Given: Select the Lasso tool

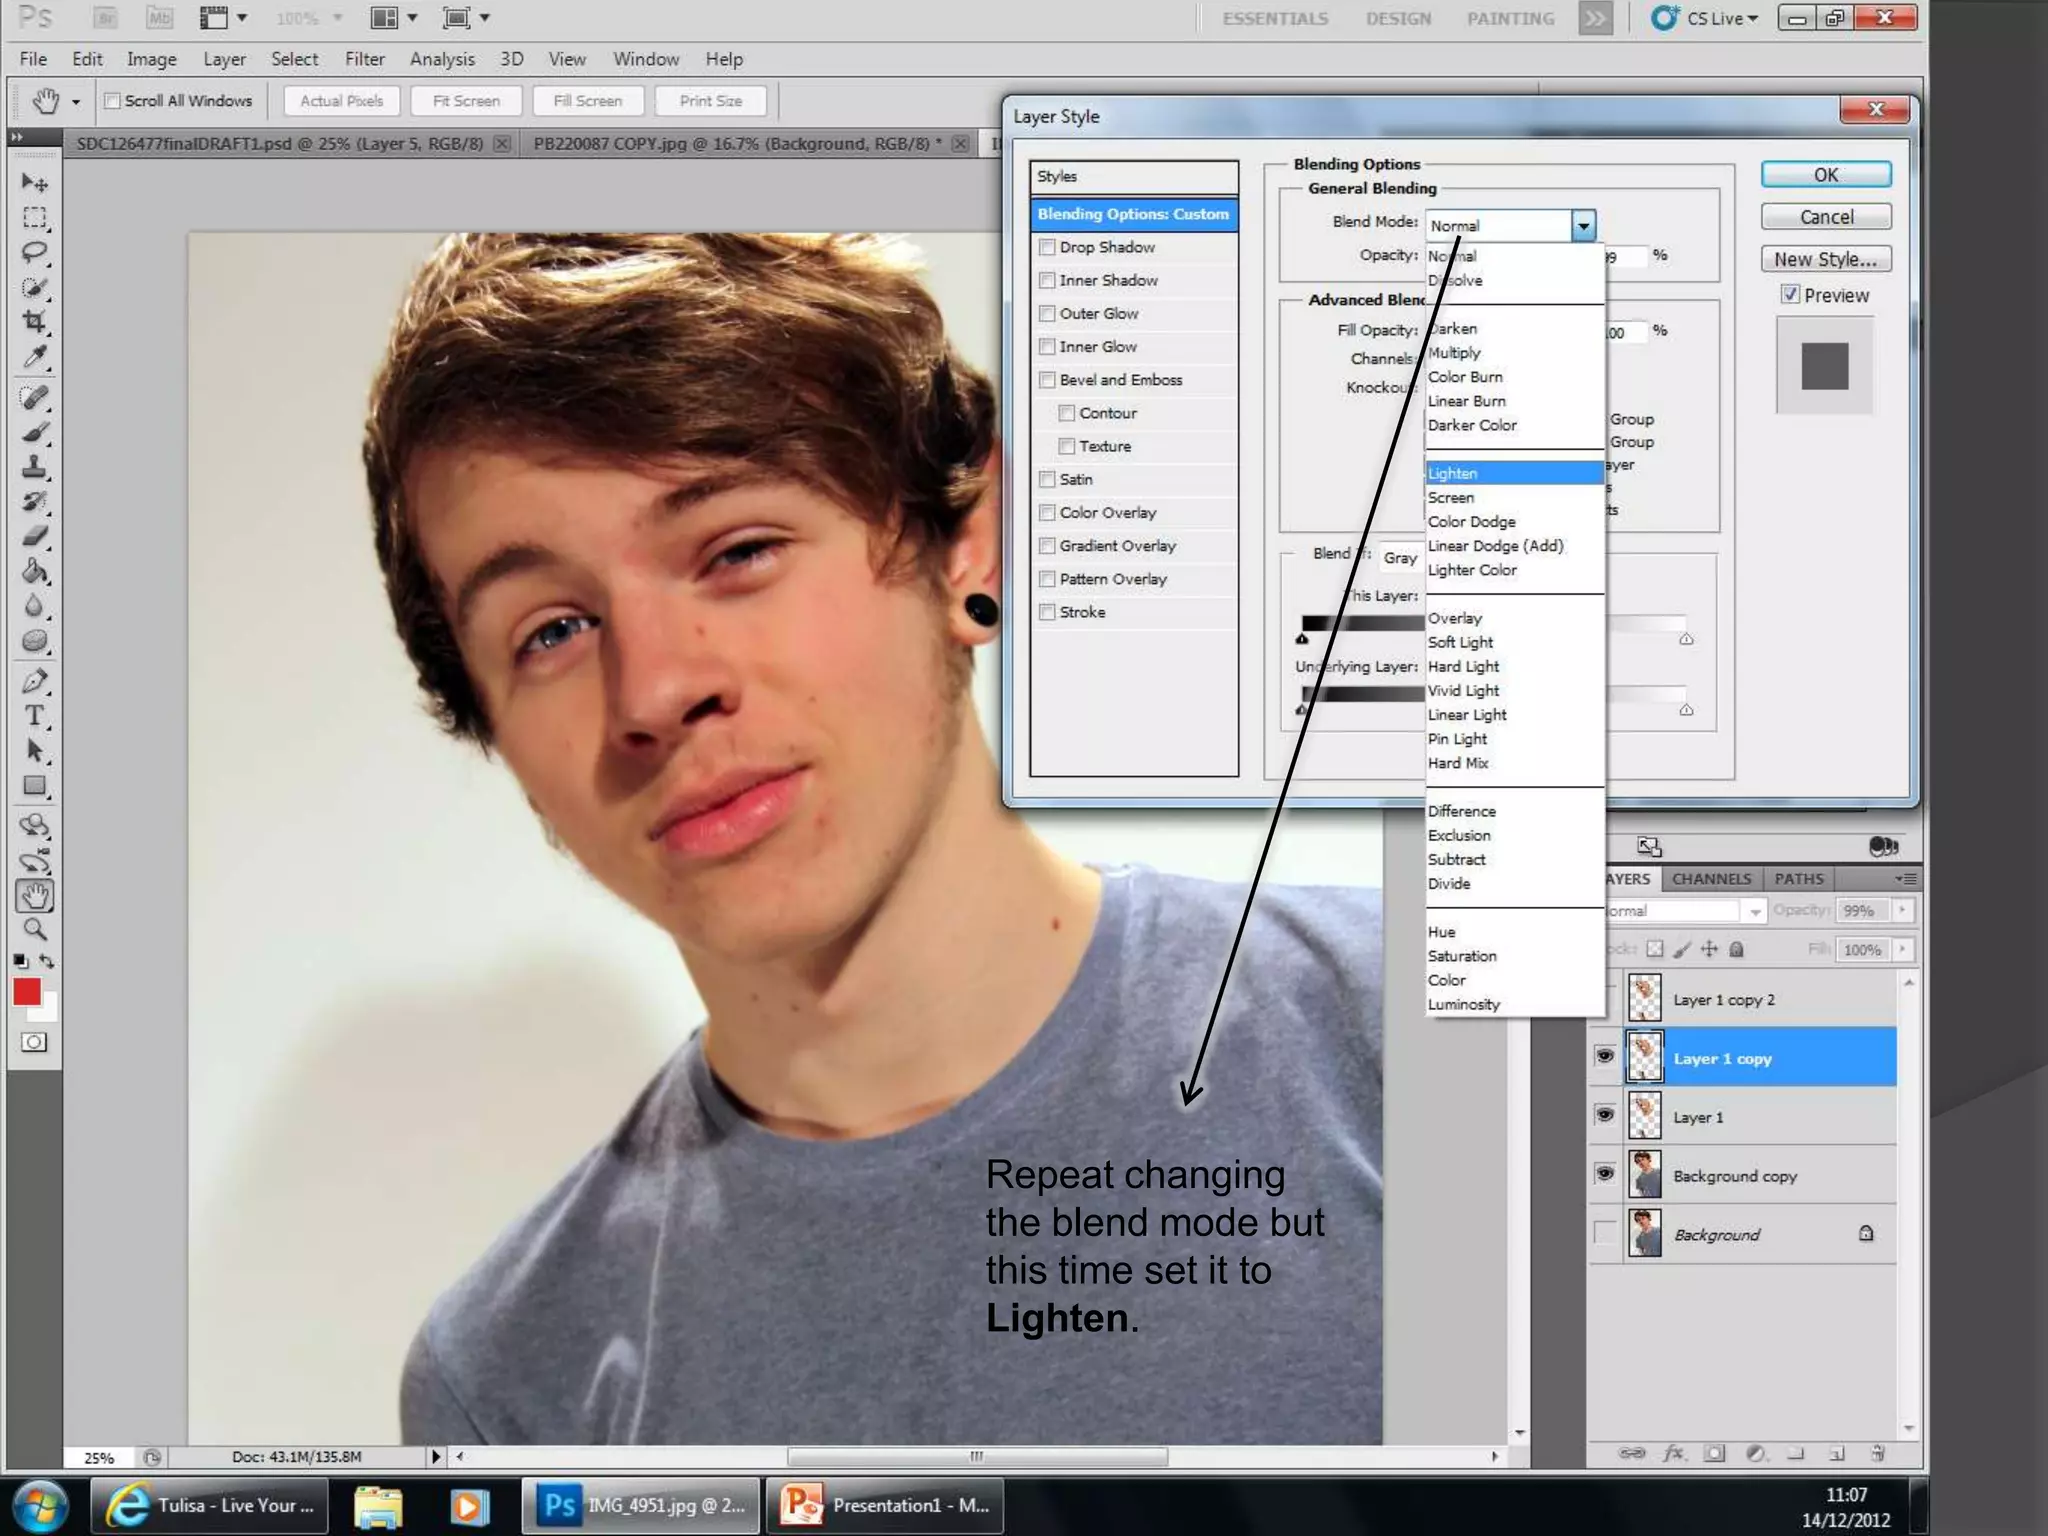Looking at the screenshot, I should point(35,252).
